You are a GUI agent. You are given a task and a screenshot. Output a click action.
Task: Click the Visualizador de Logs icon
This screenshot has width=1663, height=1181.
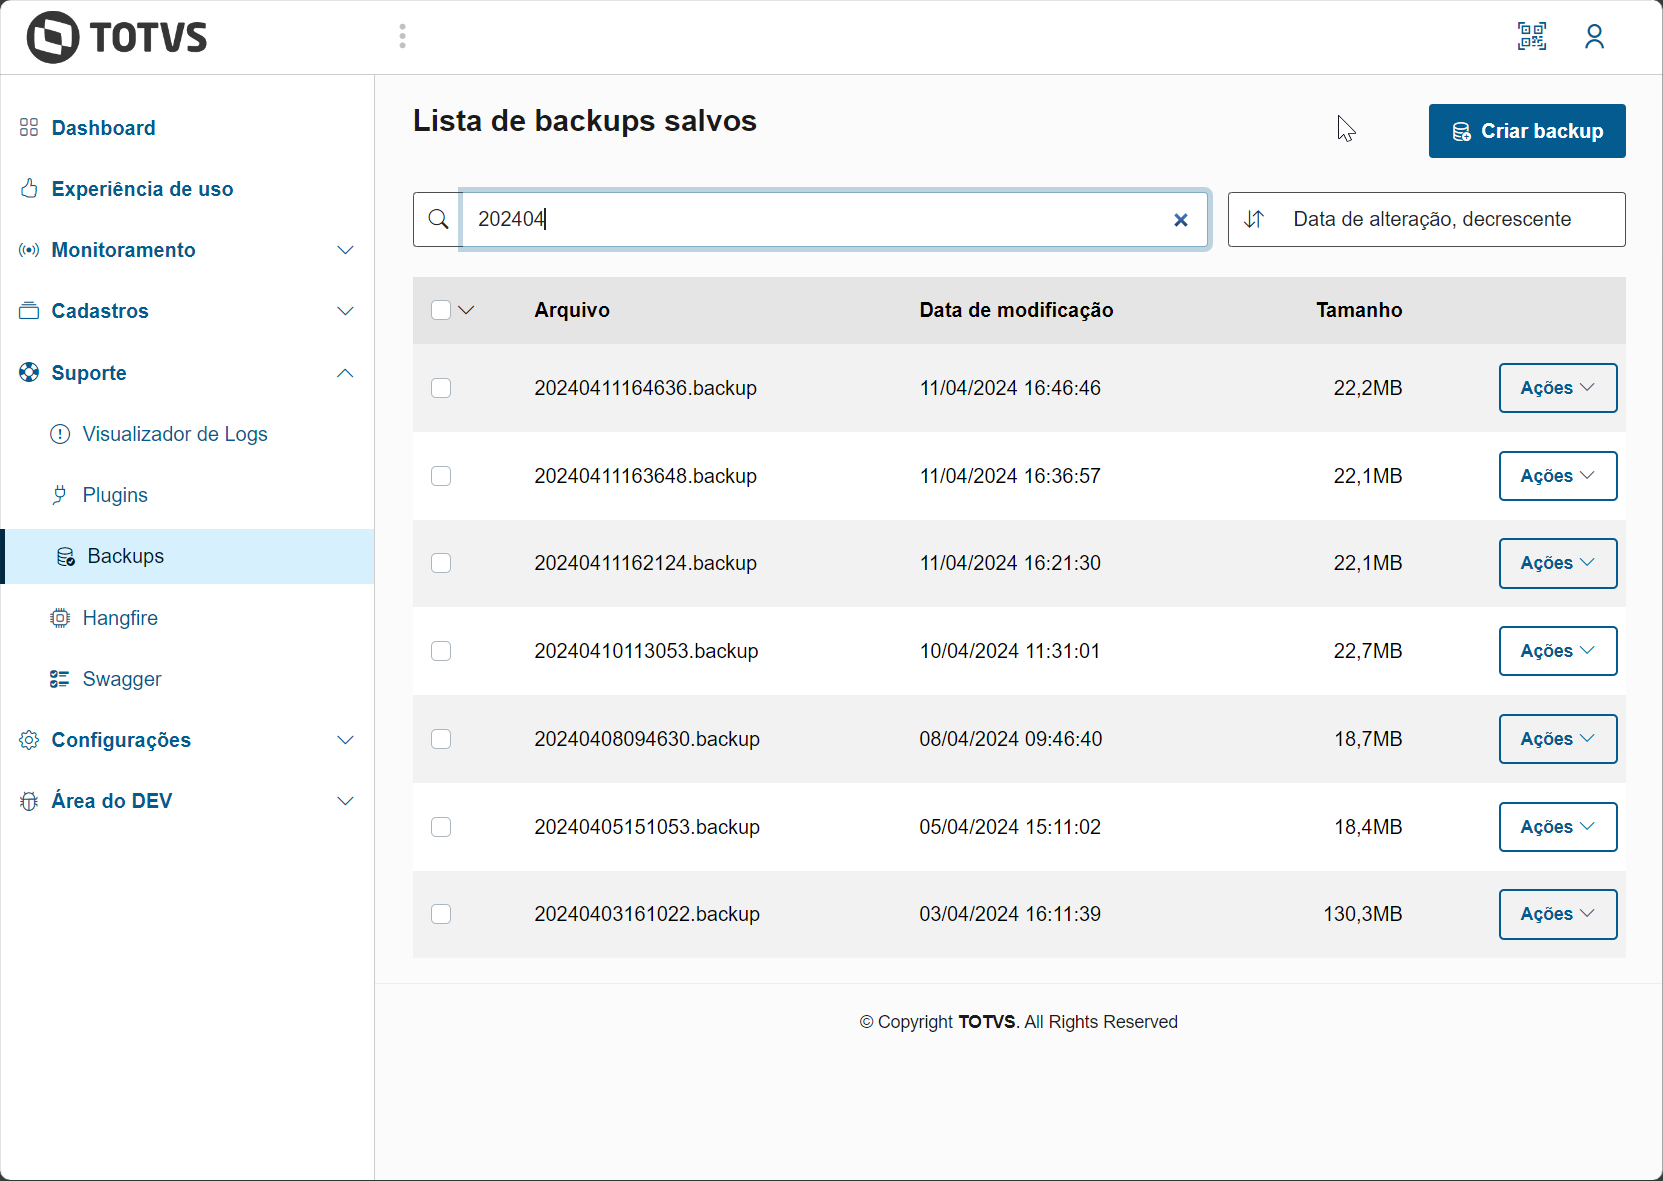click(61, 434)
